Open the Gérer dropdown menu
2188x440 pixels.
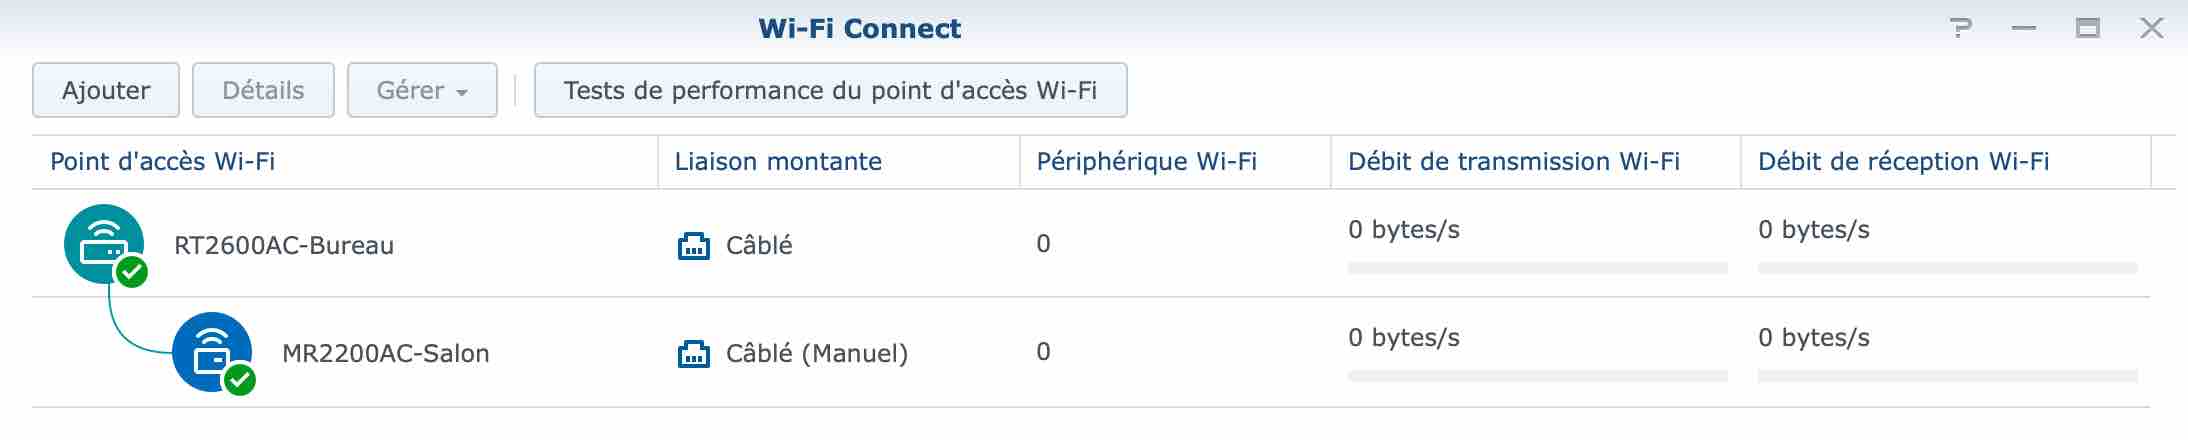422,90
